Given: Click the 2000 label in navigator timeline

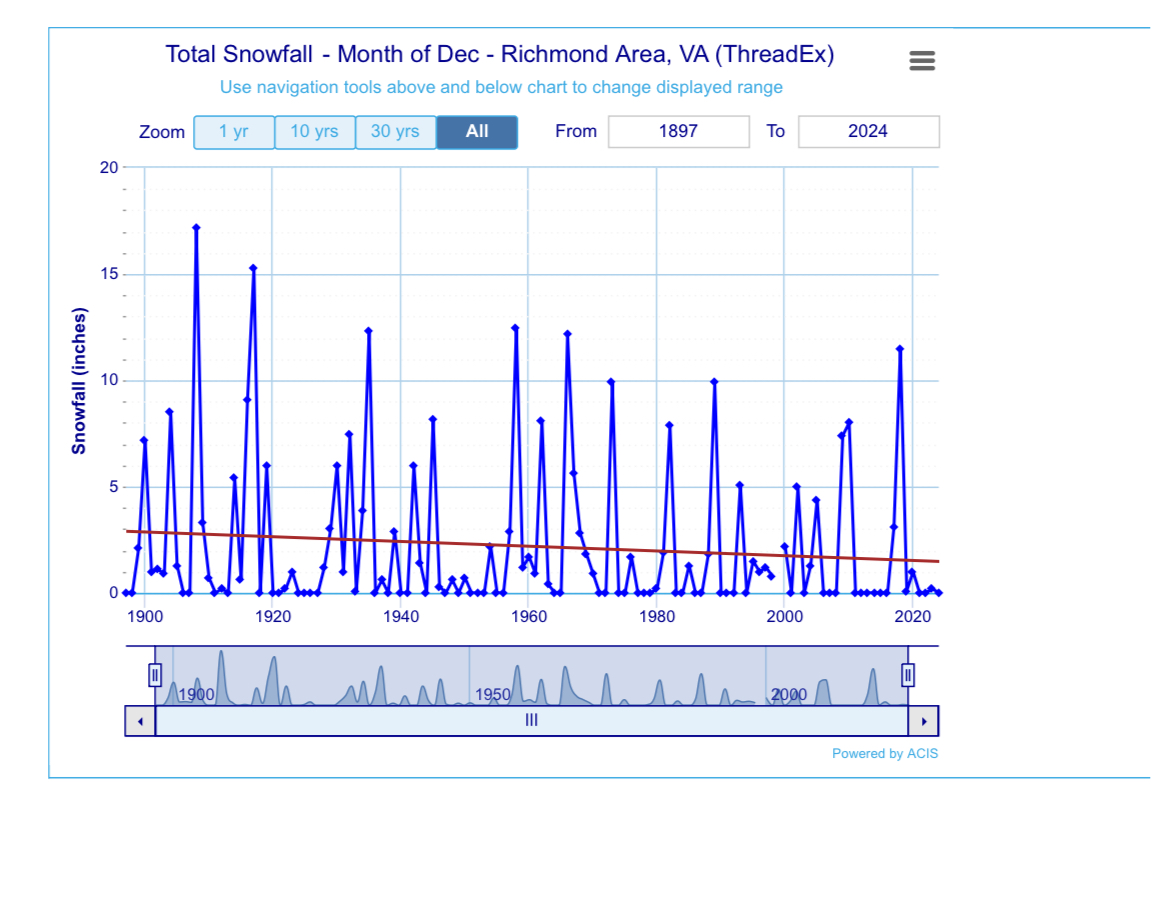Looking at the screenshot, I should [788, 695].
